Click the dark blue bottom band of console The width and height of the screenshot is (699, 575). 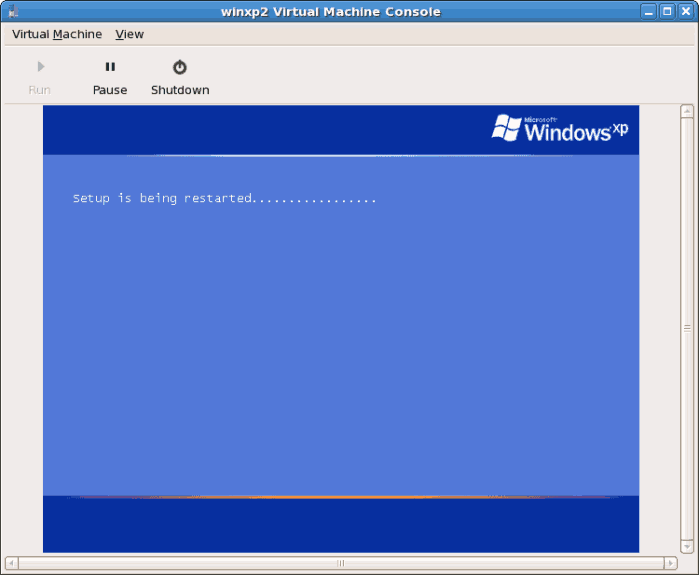coord(340,525)
